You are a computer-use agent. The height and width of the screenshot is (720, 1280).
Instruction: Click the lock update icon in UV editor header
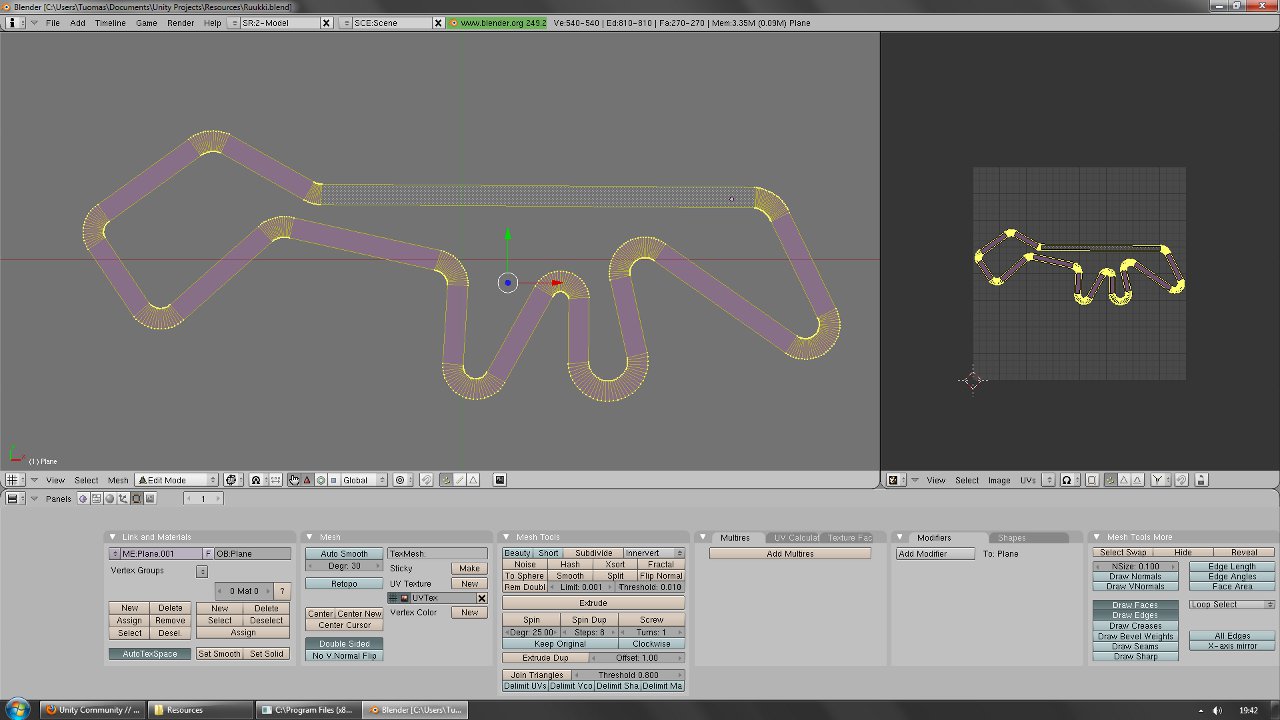[1203, 480]
